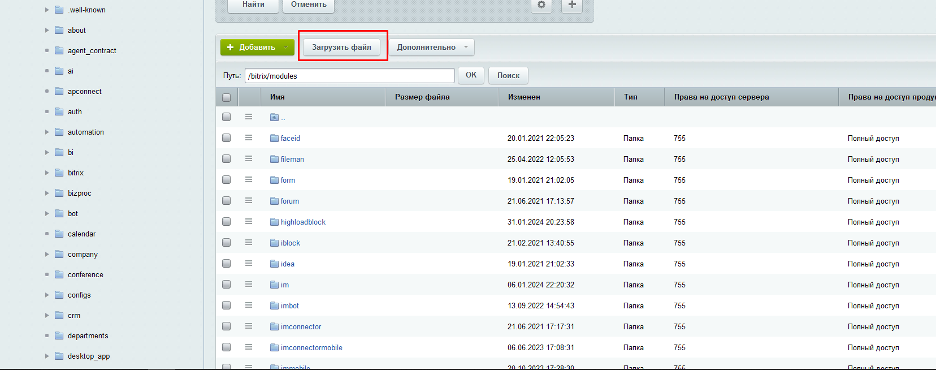Confirm the path with the OK button

tap(470, 76)
